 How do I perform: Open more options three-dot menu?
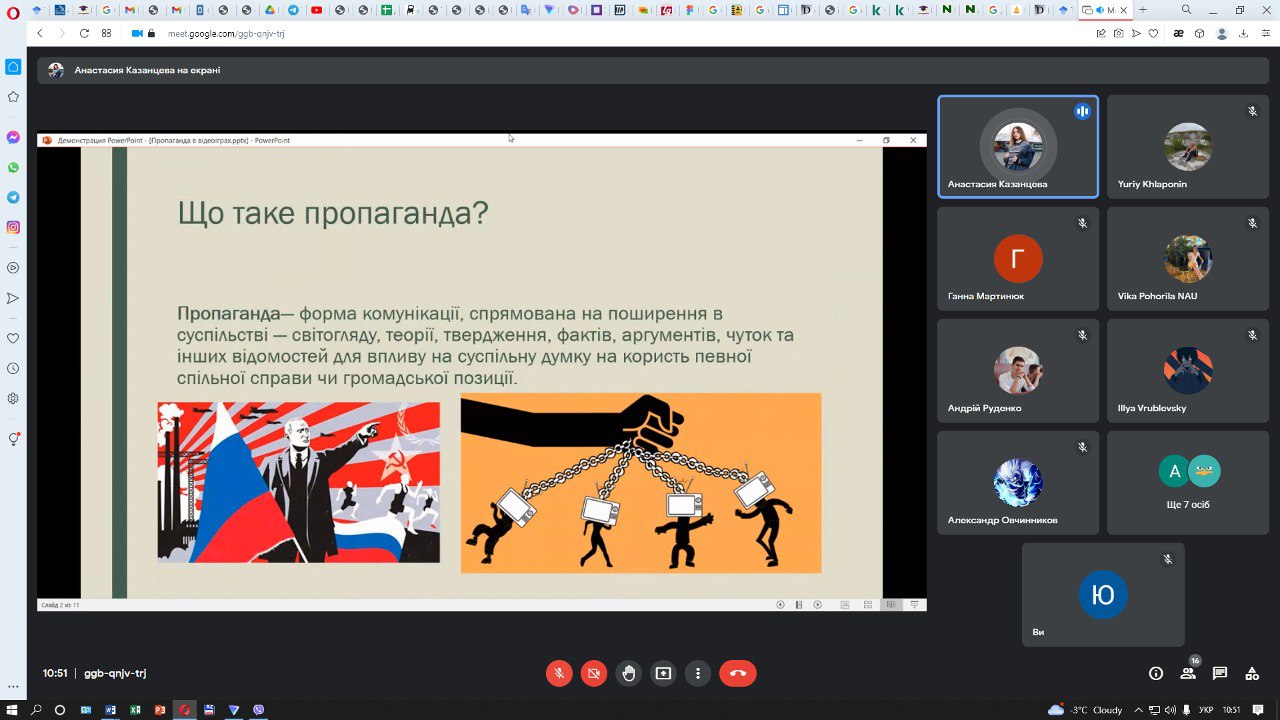(x=698, y=673)
